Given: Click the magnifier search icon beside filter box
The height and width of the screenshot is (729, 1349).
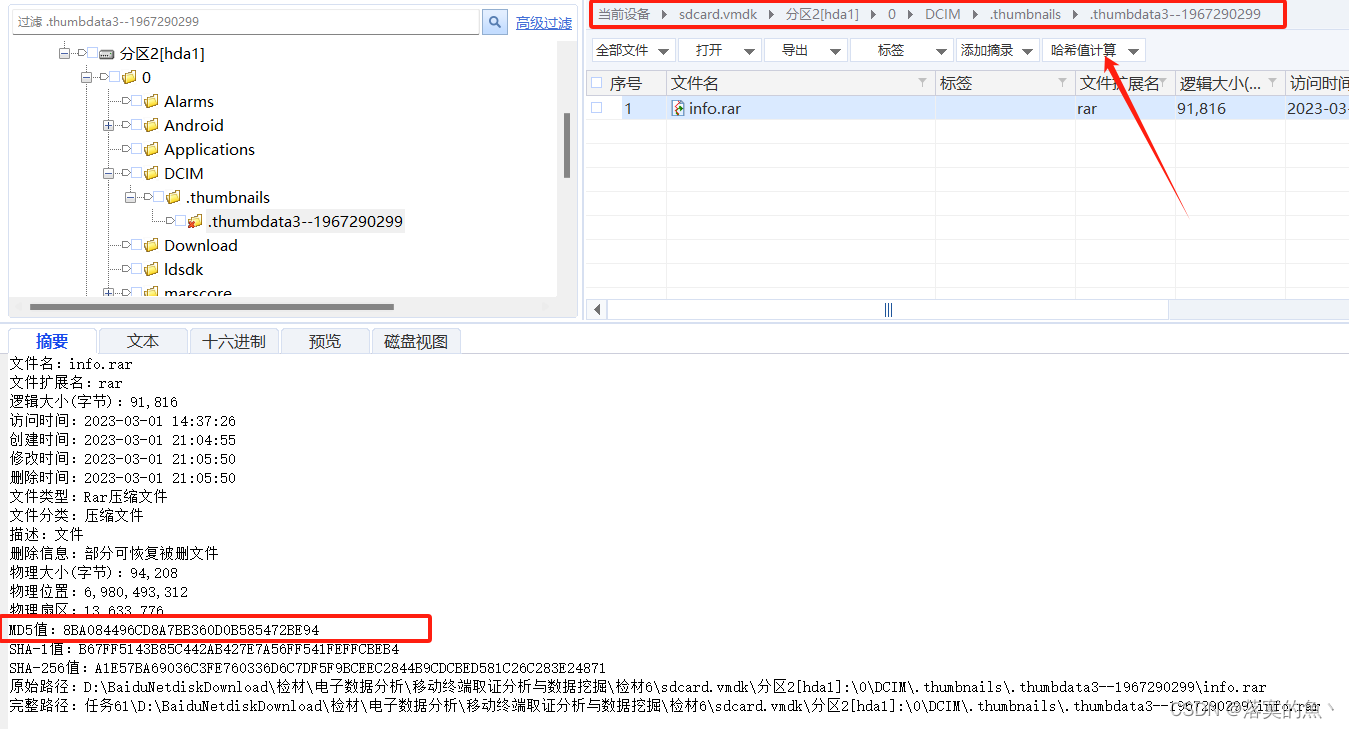Looking at the screenshot, I should (495, 22).
